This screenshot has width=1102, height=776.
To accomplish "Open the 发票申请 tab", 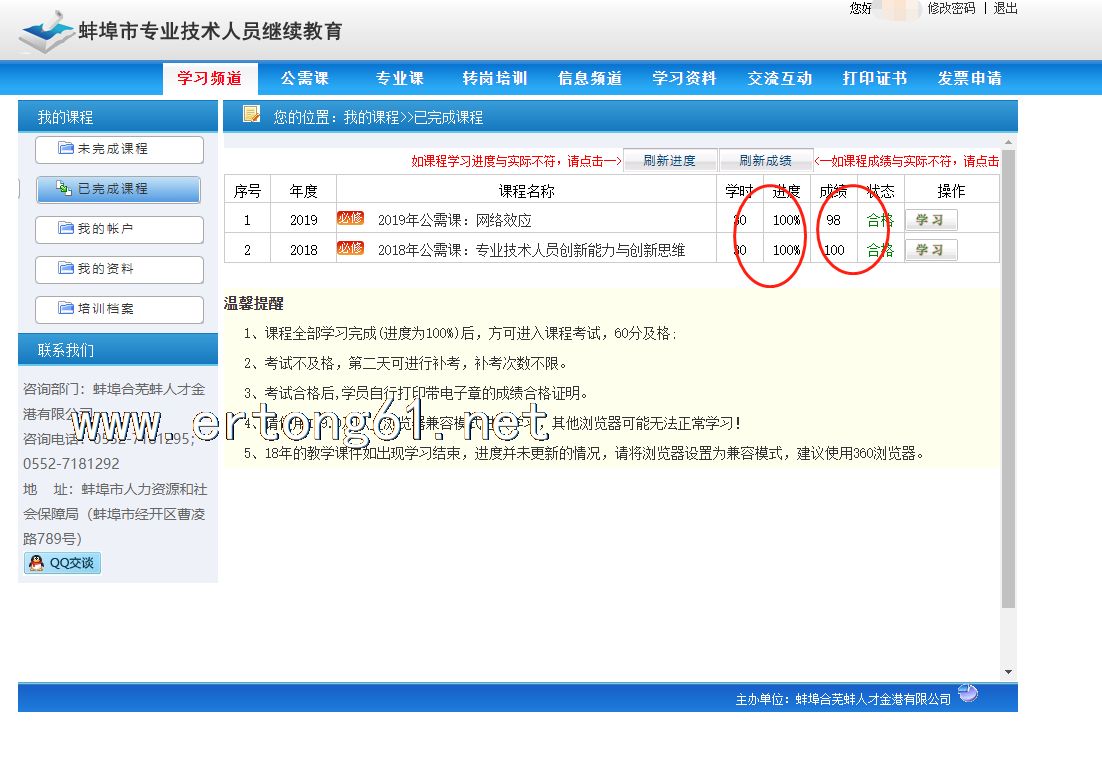I will (969, 78).
